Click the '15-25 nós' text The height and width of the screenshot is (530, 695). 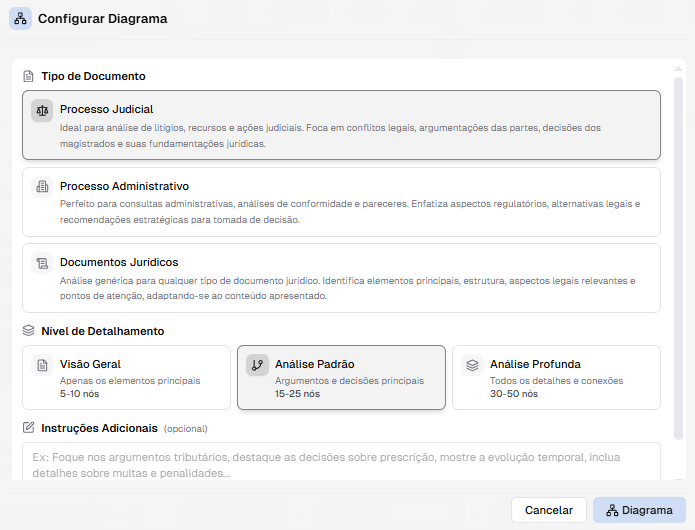pos(297,394)
